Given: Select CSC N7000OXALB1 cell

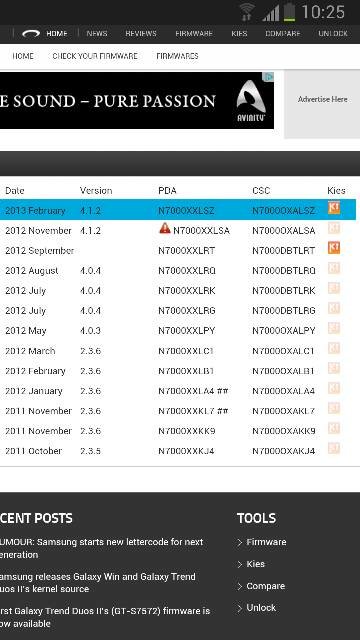Looking at the screenshot, I should pyautogui.click(x=283, y=371).
